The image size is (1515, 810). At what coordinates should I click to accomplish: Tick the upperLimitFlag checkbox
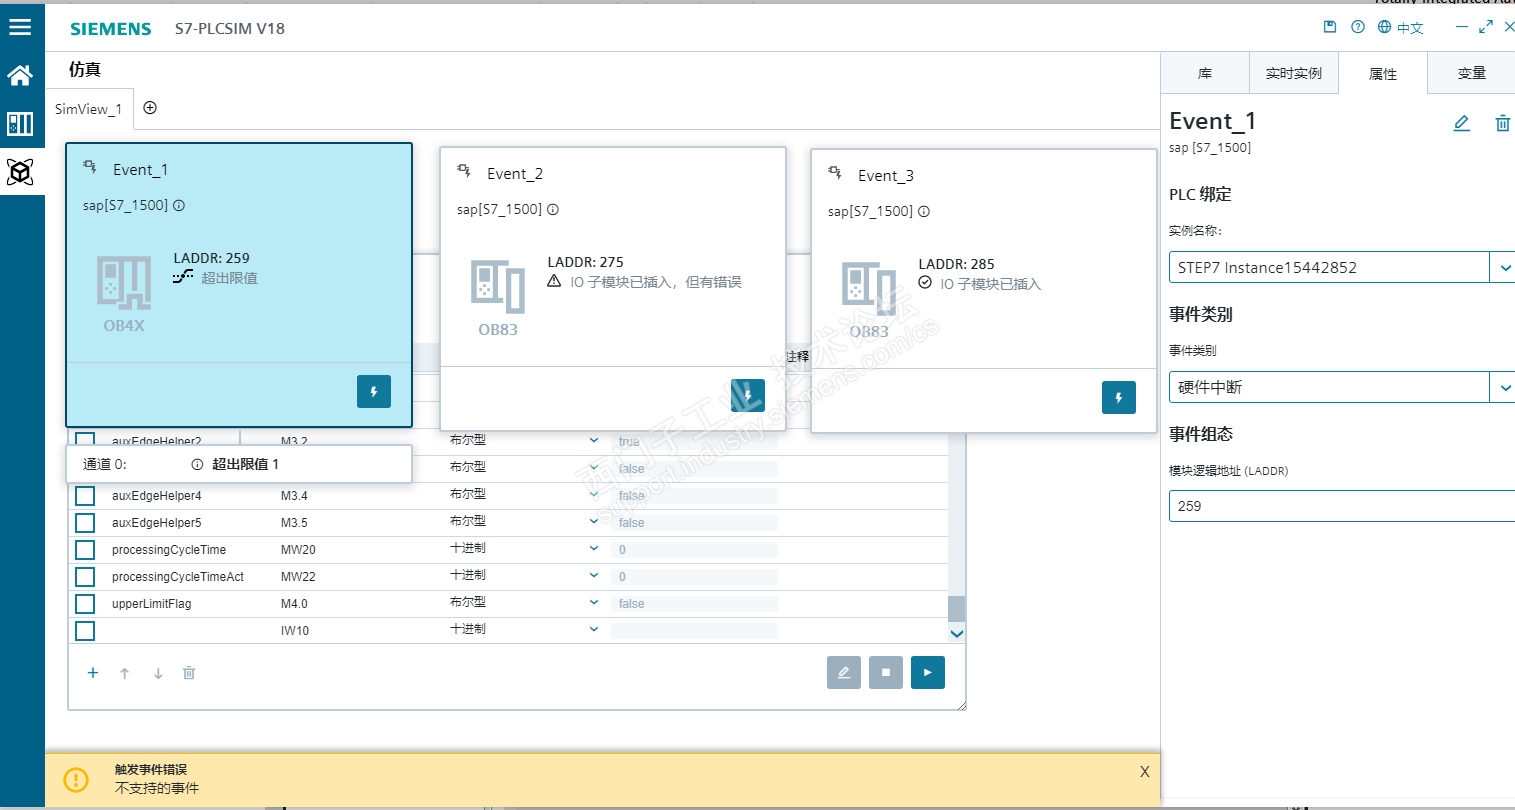tap(85, 604)
